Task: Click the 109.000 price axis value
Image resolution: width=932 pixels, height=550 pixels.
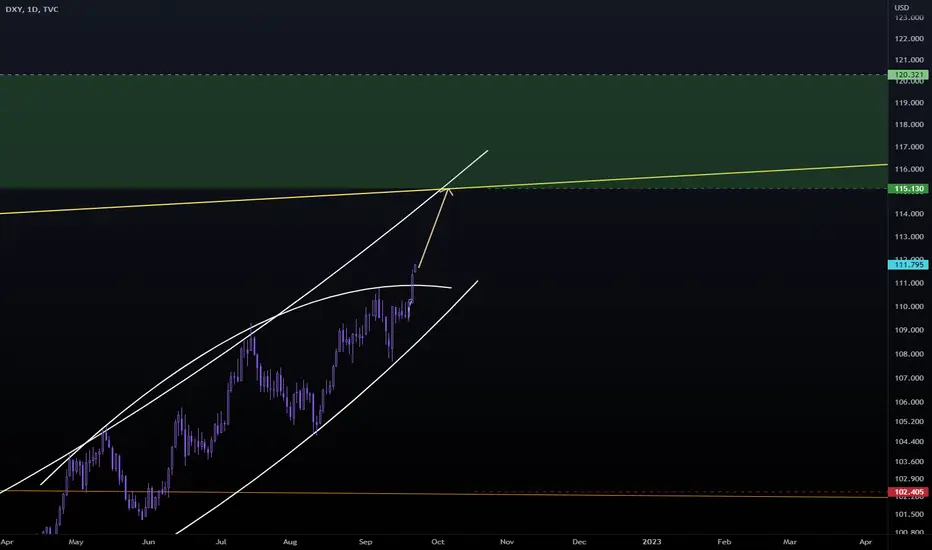Action: tap(909, 329)
